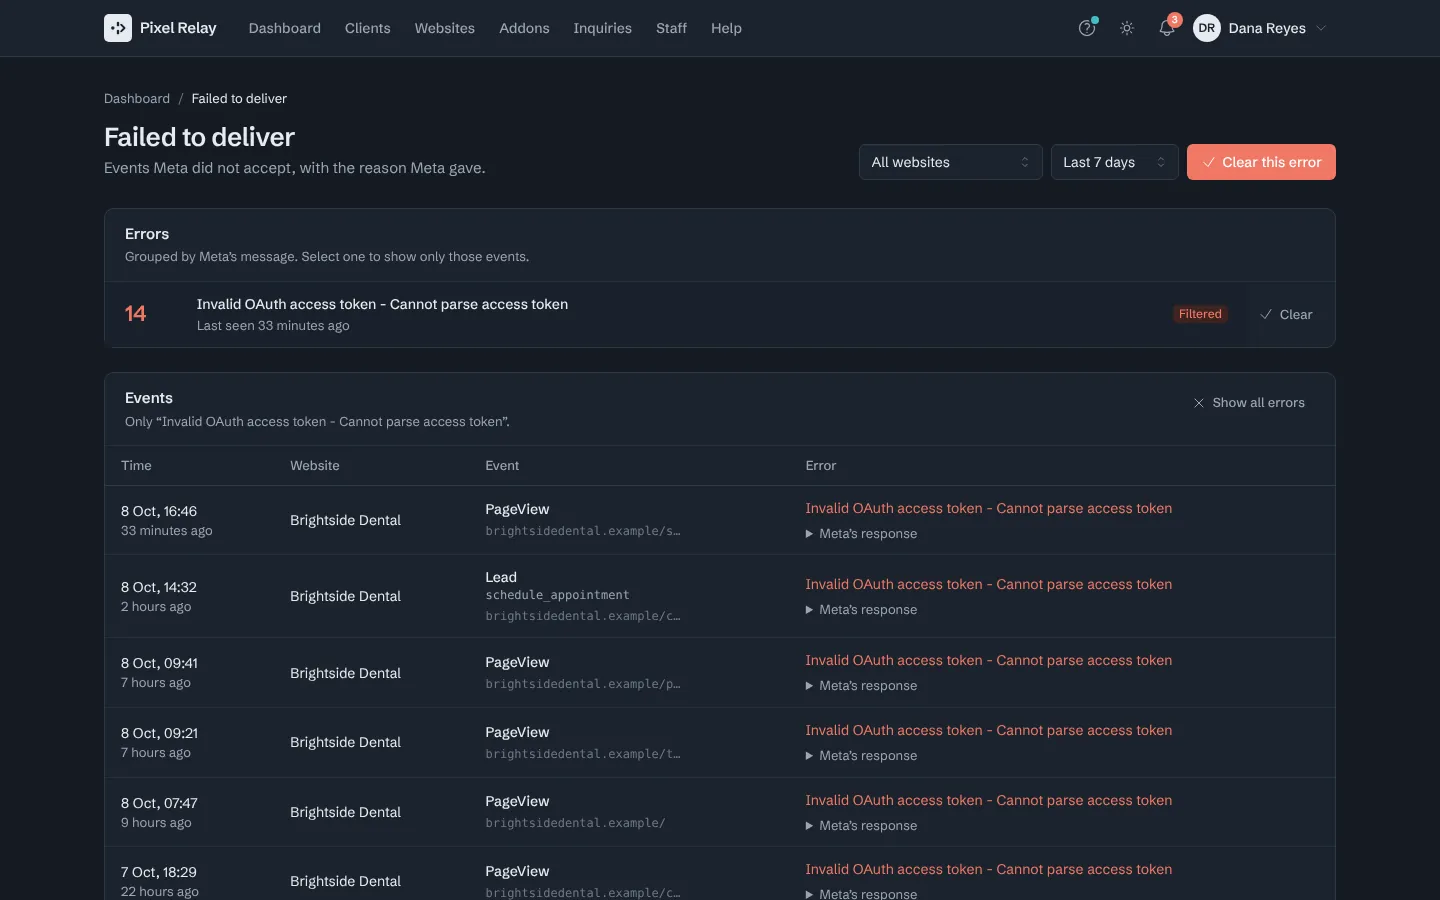Click the brightsidedental.example/ URL in 07:47 row
This screenshot has width=1440, height=900.
(x=575, y=823)
